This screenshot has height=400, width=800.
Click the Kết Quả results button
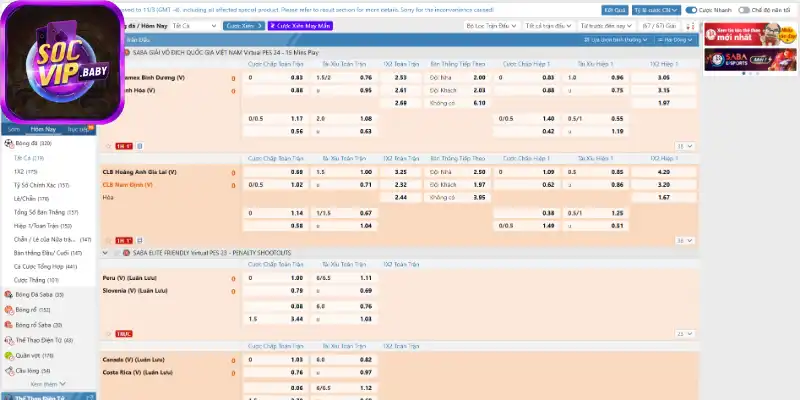pos(621,10)
